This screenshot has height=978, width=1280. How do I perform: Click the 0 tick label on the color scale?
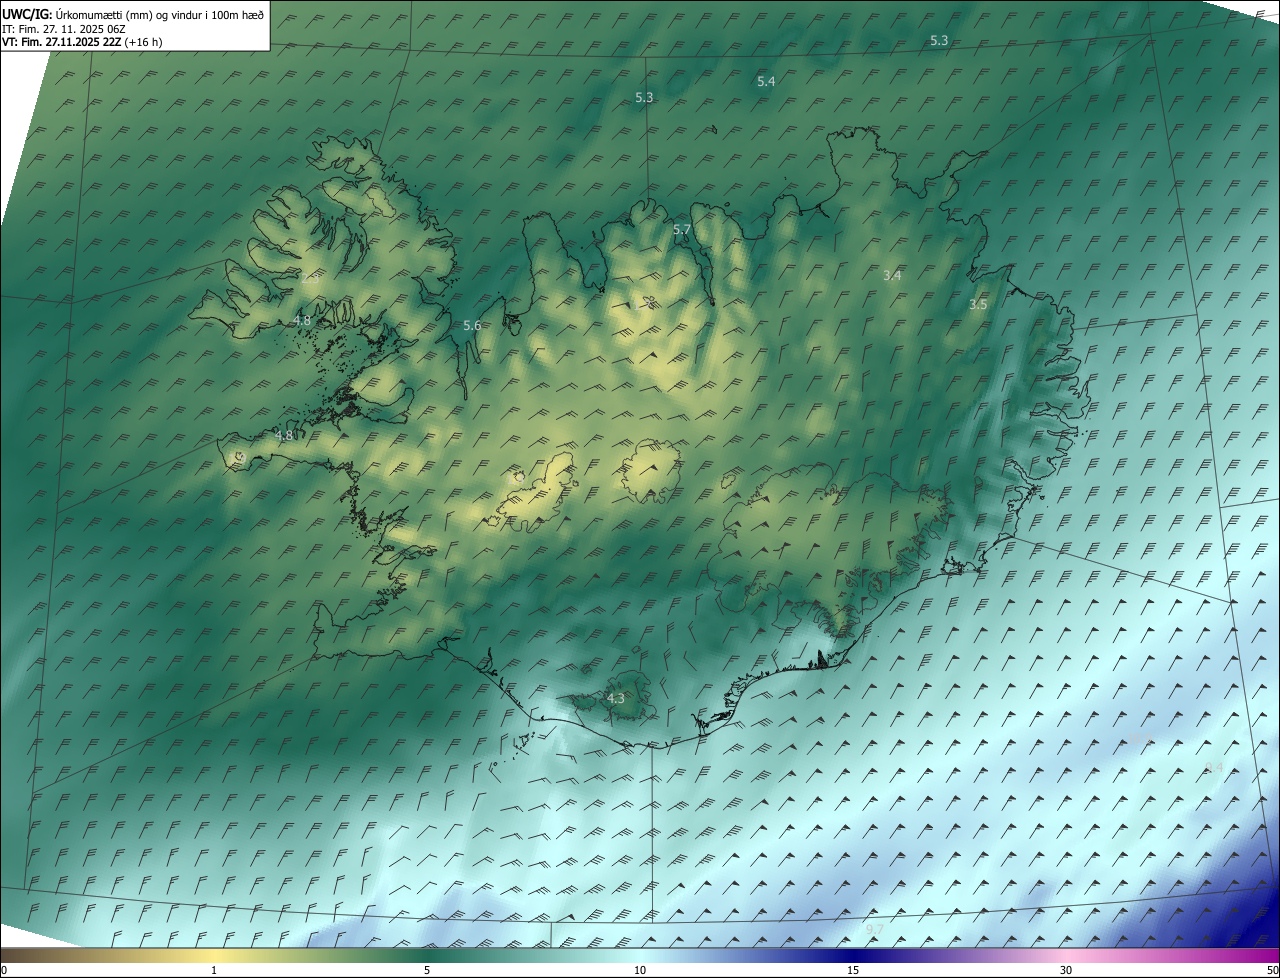[4, 970]
